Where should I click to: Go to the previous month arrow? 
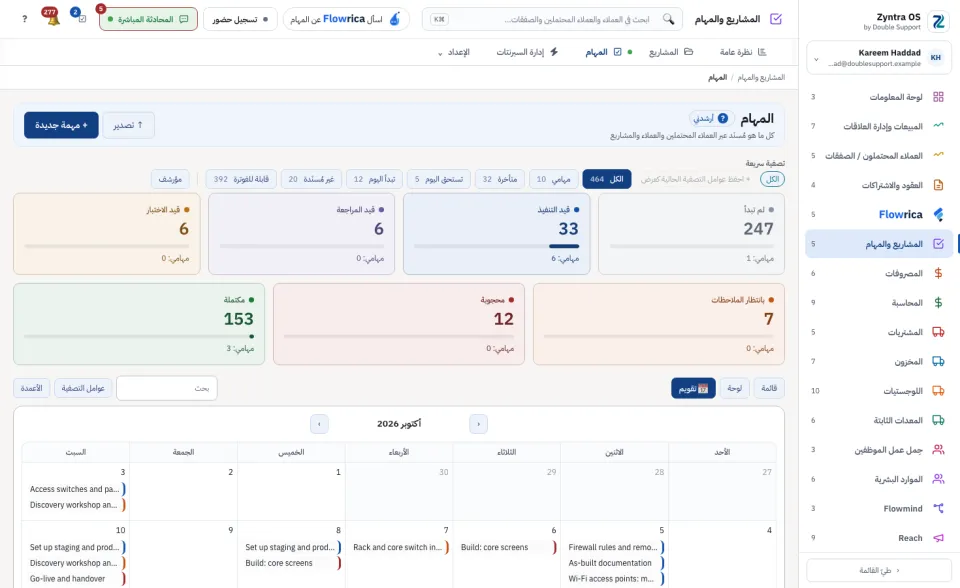[x=478, y=424]
